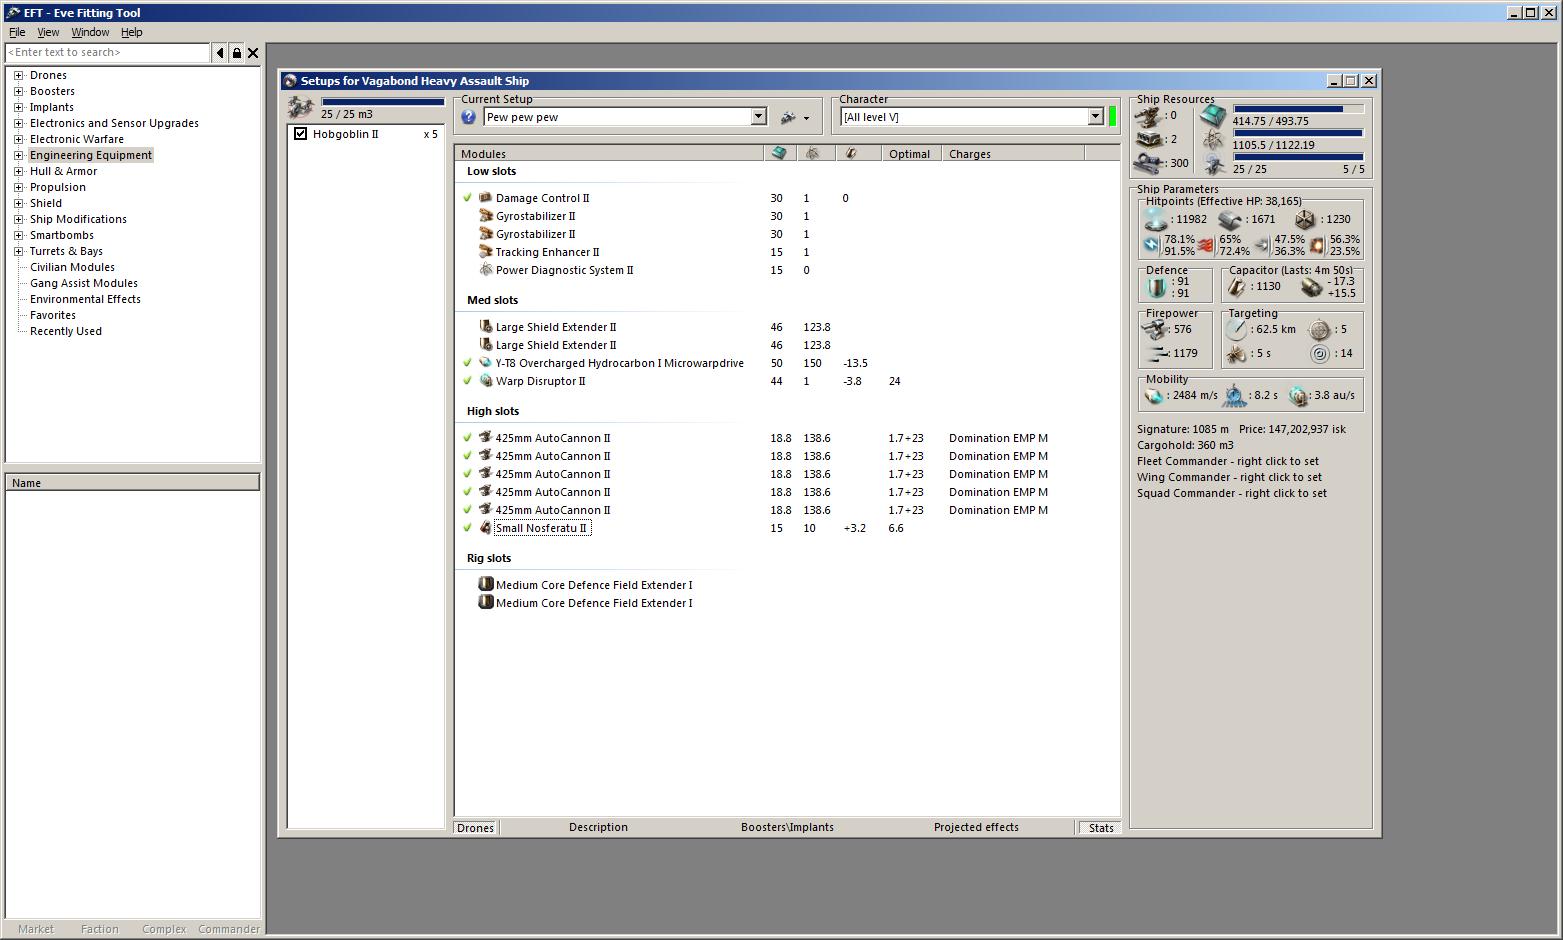This screenshot has width=1563, height=940.
Task: Click the CPU usage bar above 414.75 / 493.75
Action: click(1298, 109)
